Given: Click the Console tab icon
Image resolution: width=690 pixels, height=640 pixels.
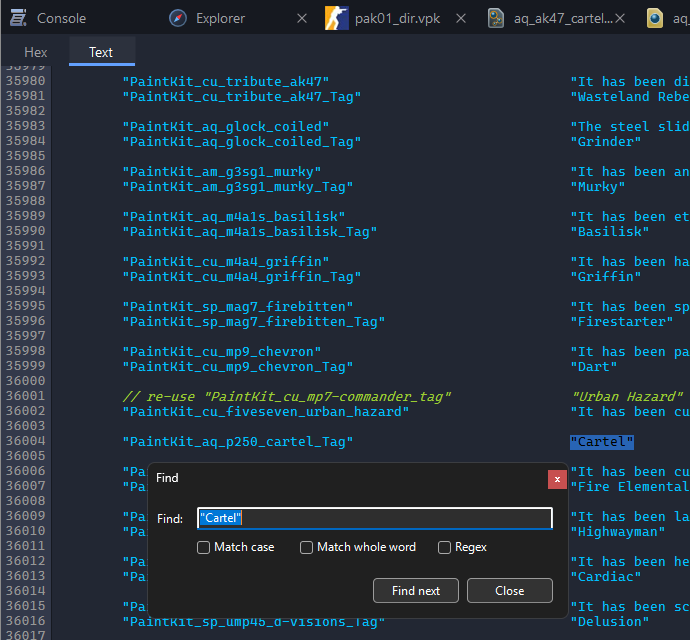Looking at the screenshot, I should 18,18.
